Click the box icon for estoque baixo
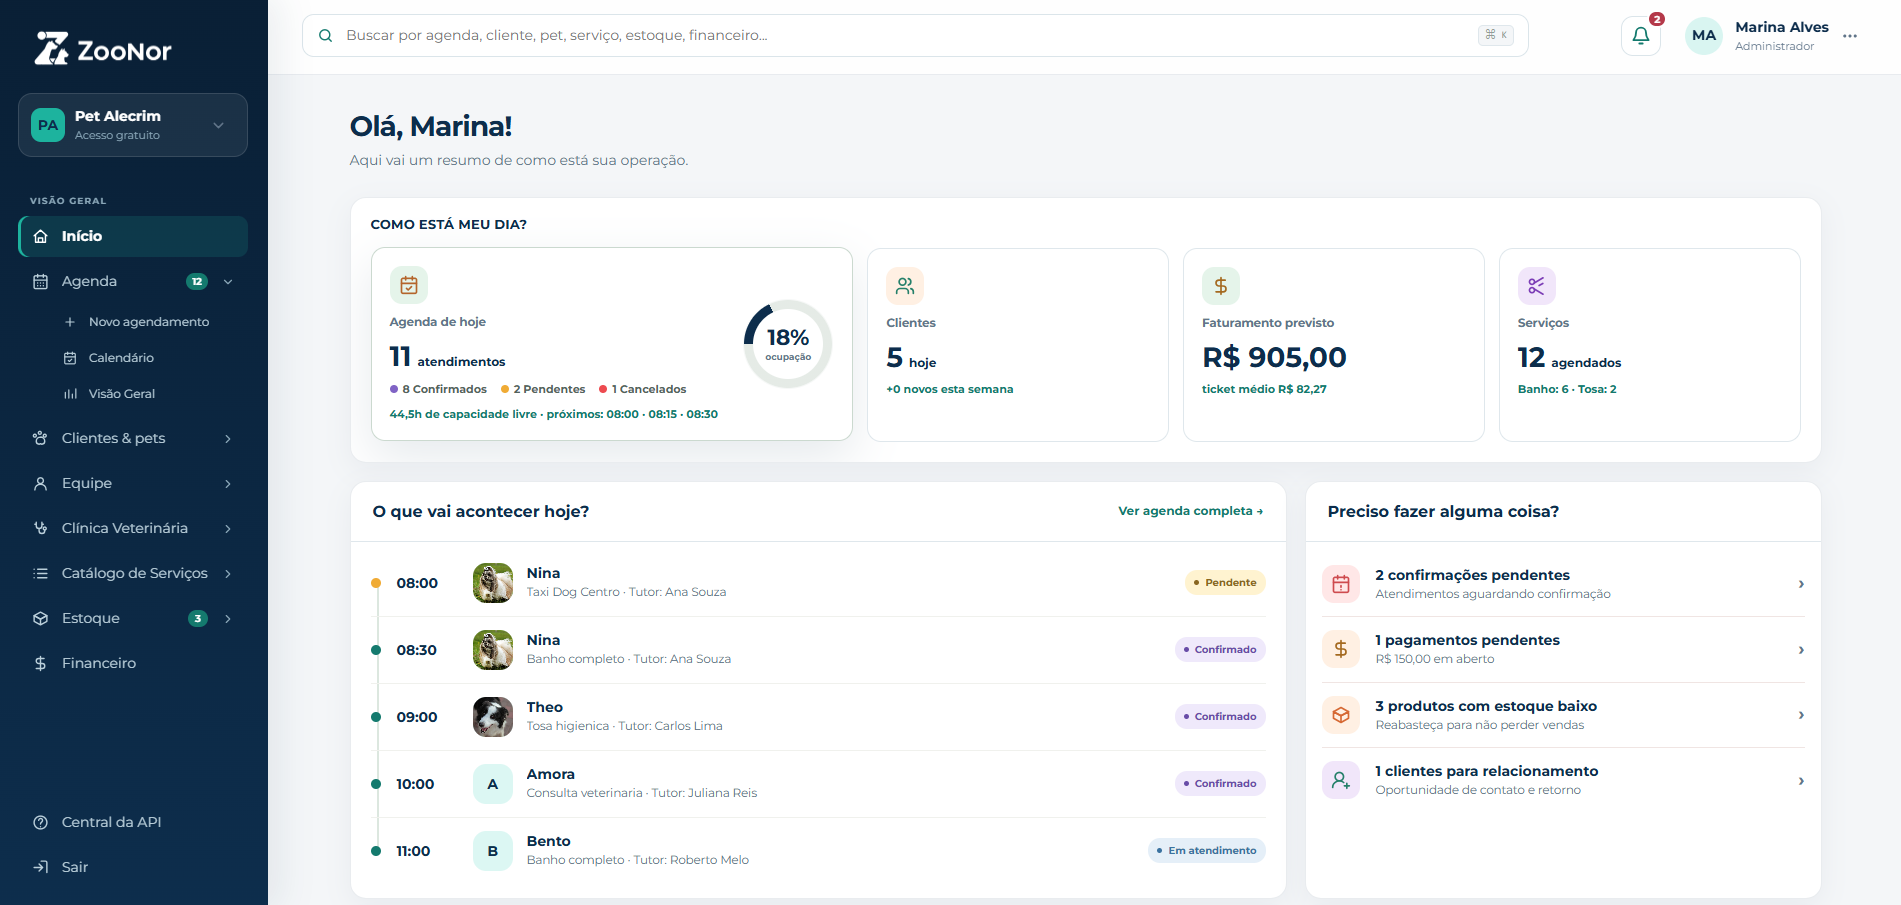 coord(1341,715)
